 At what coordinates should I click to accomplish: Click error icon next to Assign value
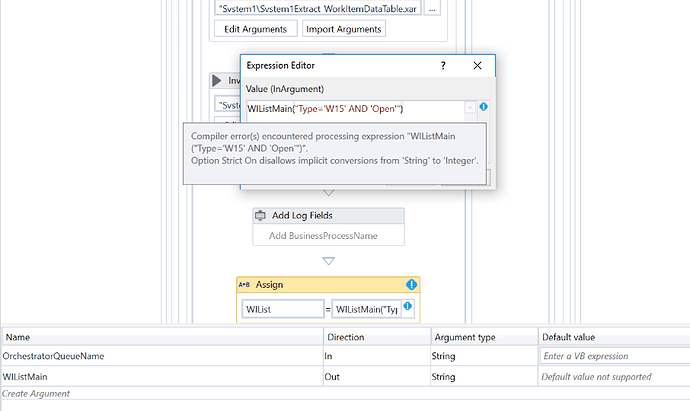pos(408,306)
